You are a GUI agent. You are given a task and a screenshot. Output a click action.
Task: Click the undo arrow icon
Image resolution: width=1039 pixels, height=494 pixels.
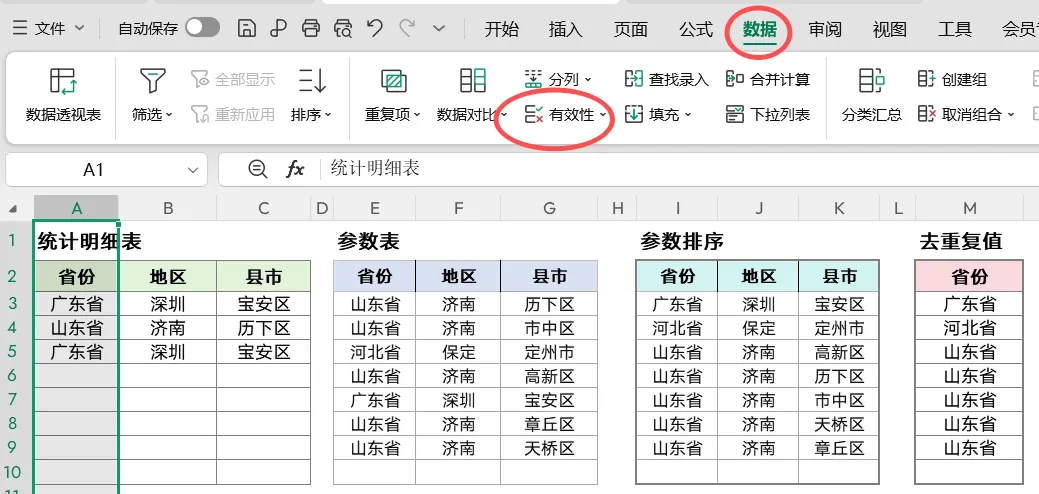[375, 28]
